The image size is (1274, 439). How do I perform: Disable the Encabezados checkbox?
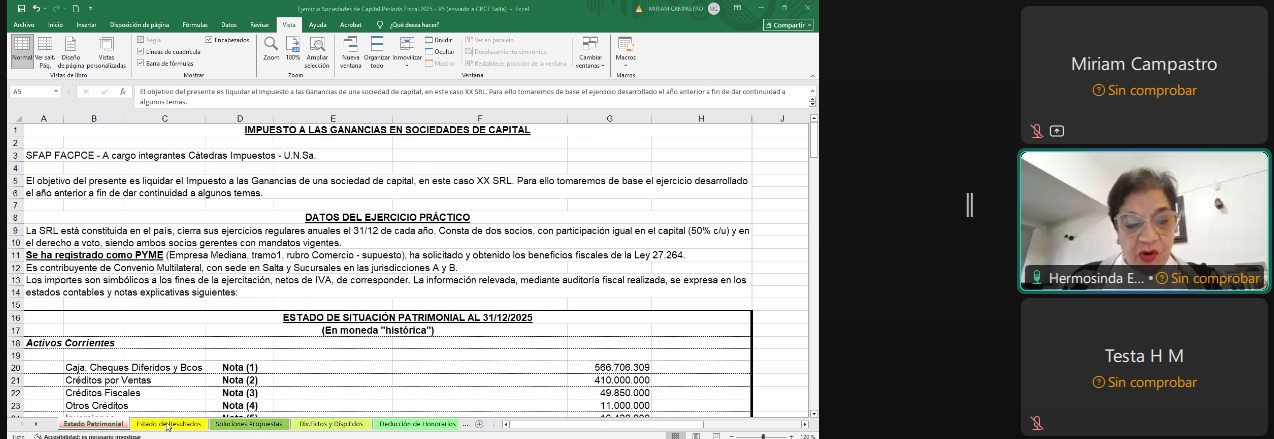point(208,40)
